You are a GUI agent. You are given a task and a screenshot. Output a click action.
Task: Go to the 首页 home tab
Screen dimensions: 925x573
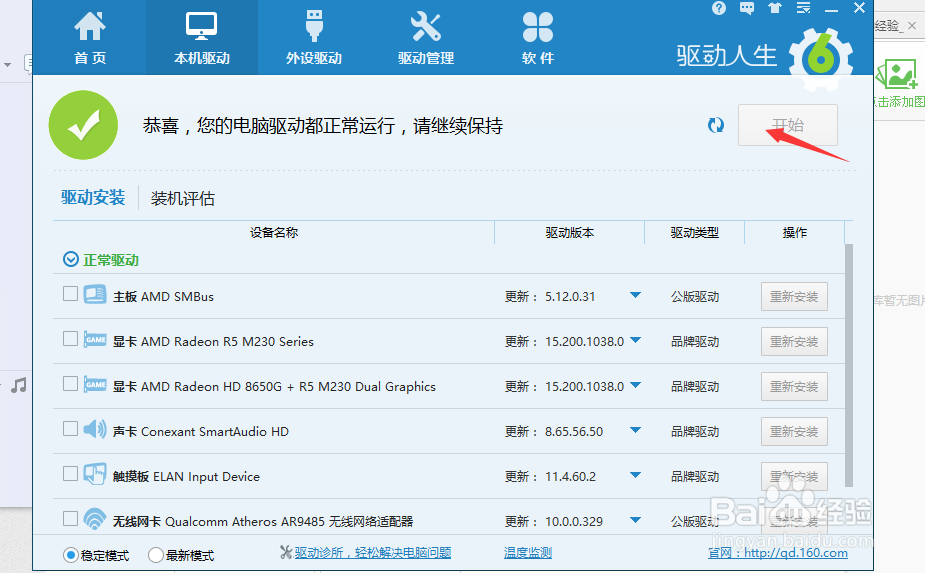[90, 38]
